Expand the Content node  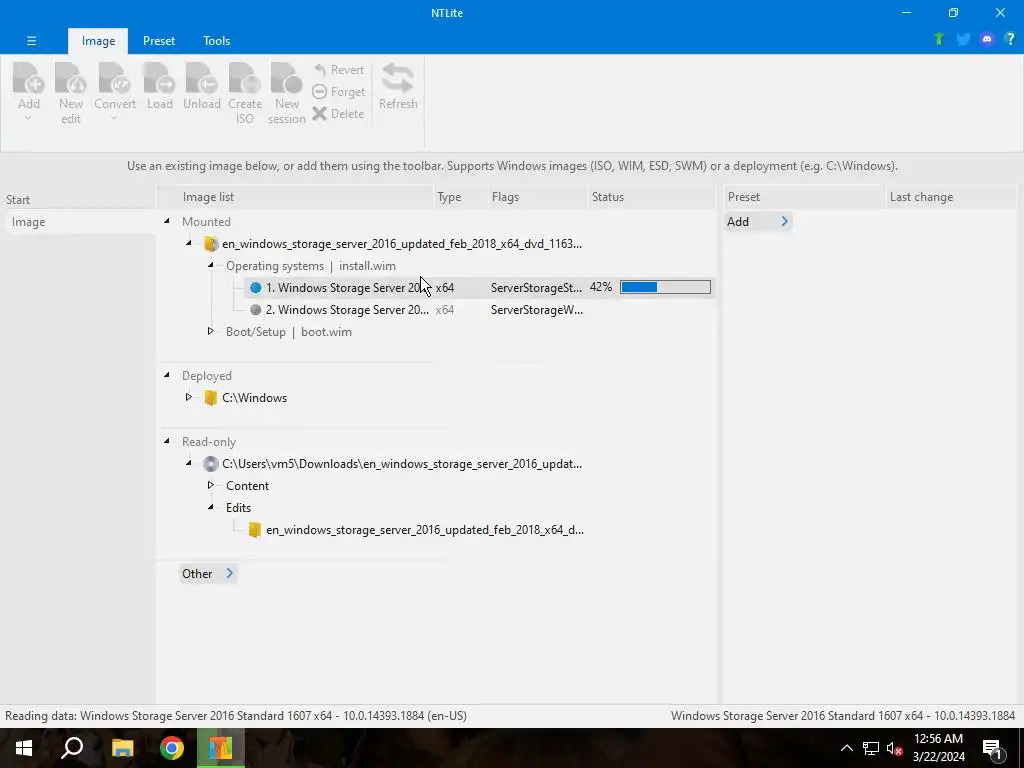tap(210, 485)
